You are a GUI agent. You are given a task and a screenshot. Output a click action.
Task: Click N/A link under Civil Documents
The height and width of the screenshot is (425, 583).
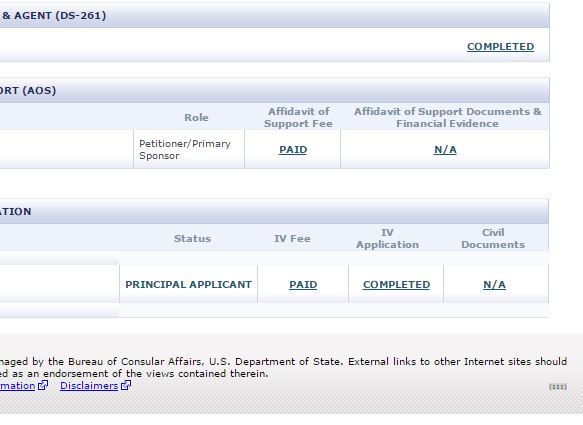pyautogui.click(x=494, y=284)
